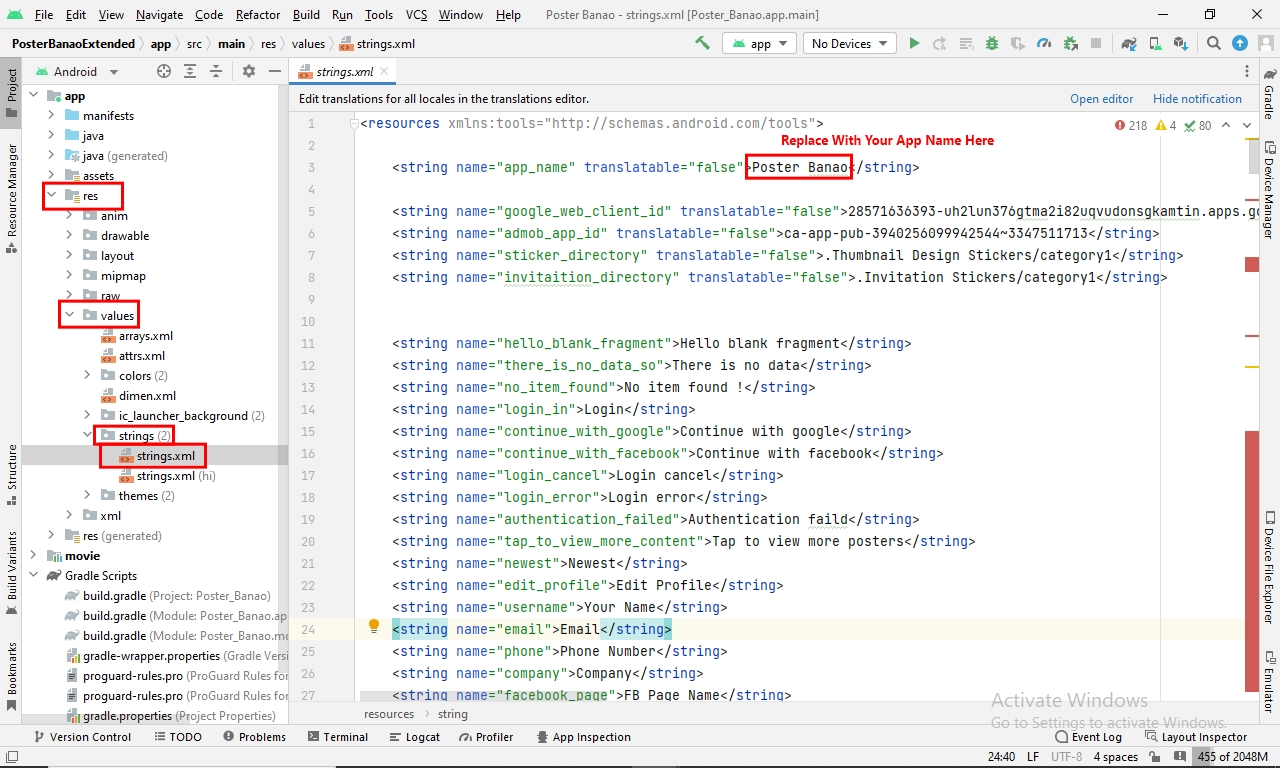The image size is (1280, 768).
Task: Open the No Devices dropdown
Action: coord(851,43)
